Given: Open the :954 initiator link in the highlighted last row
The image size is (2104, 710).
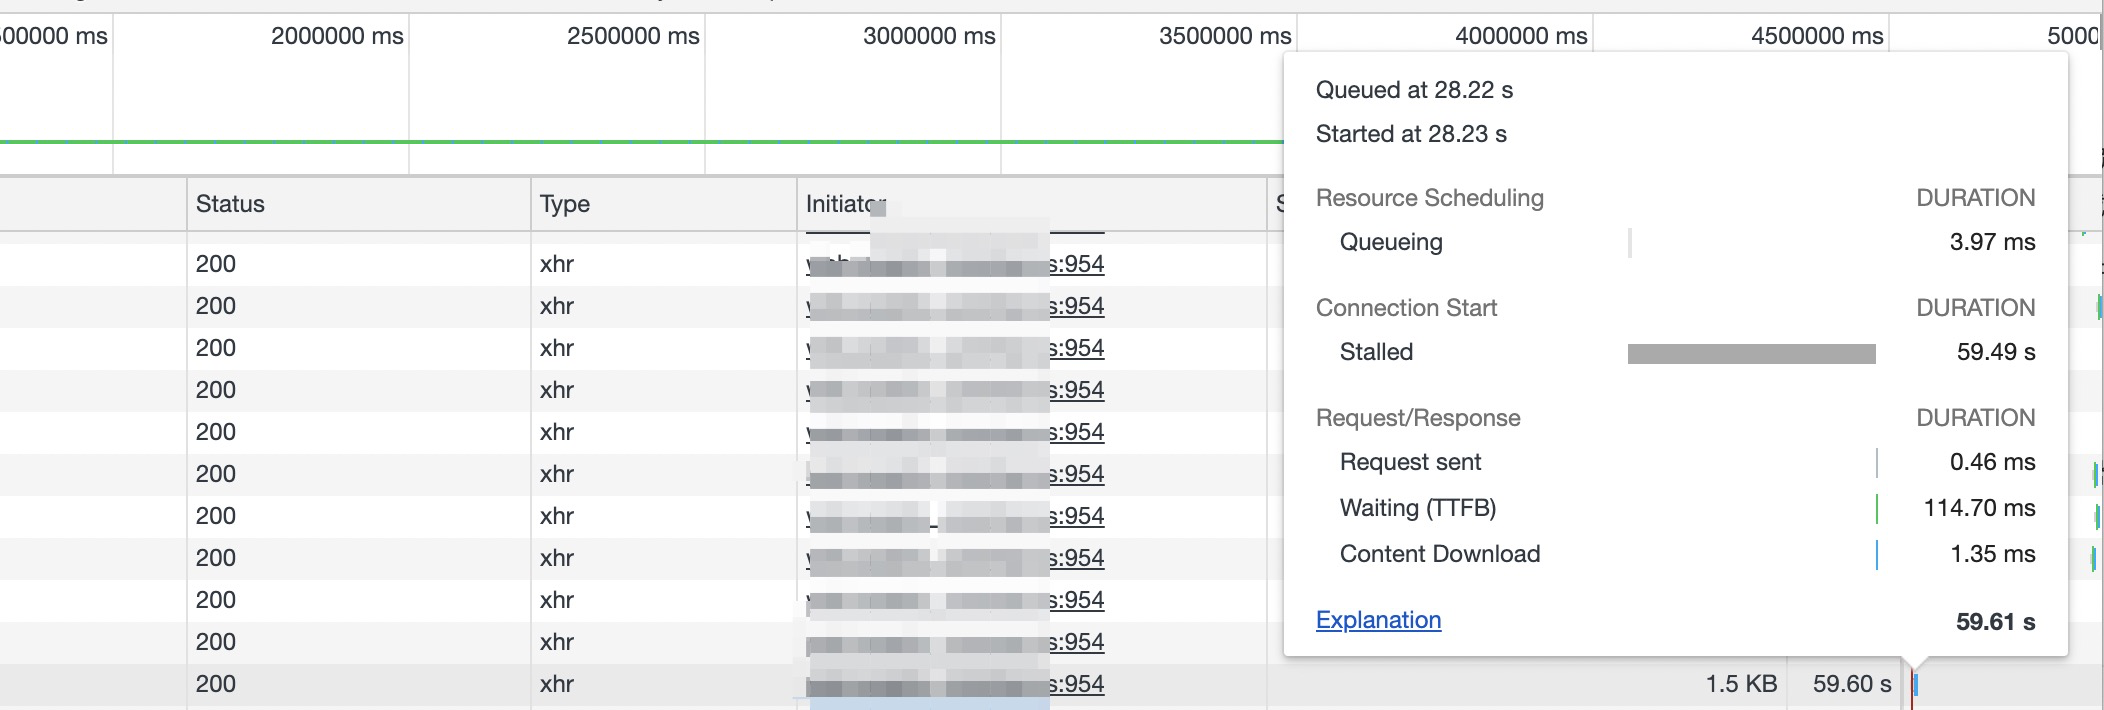Looking at the screenshot, I should (1077, 684).
